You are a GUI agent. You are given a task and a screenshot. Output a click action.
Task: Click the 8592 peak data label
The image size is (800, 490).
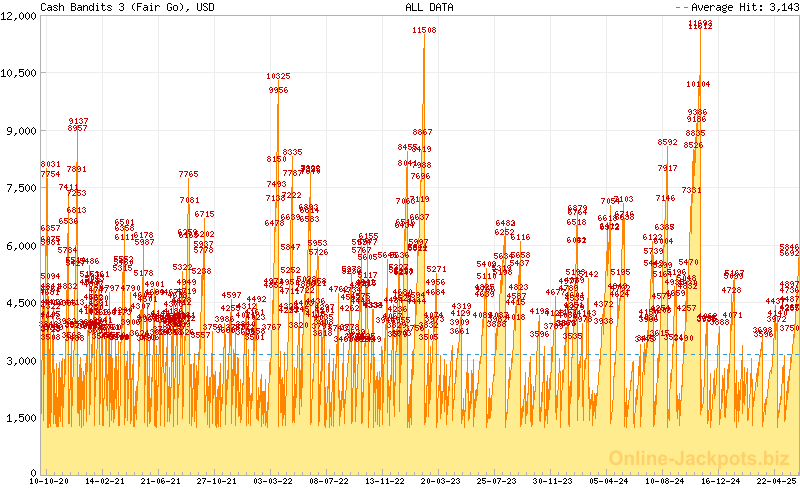coord(668,143)
